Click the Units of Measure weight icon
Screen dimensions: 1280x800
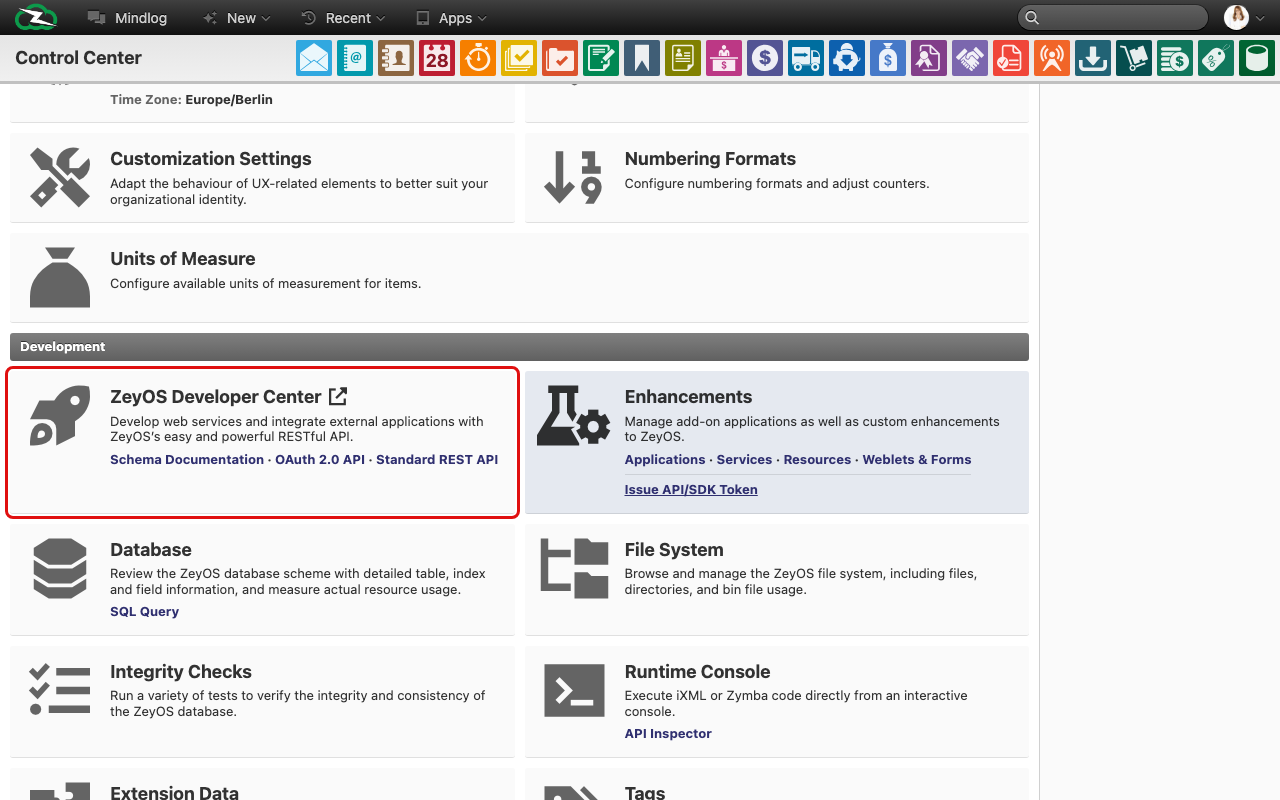(x=60, y=277)
